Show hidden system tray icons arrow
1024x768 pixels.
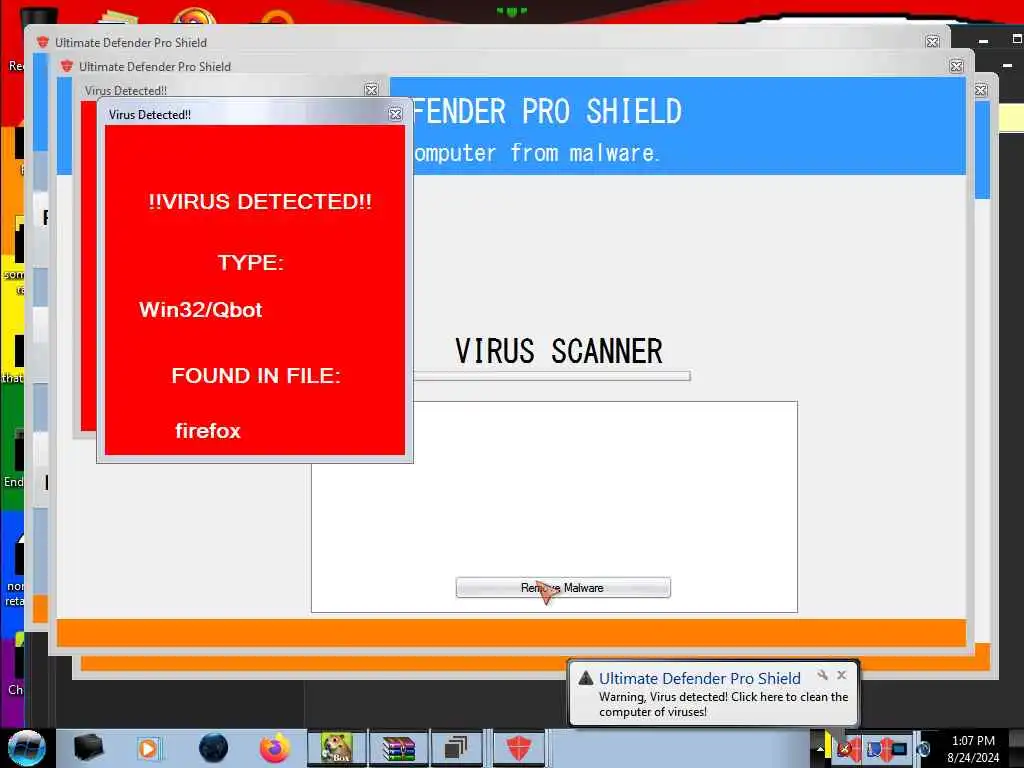click(820, 749)
